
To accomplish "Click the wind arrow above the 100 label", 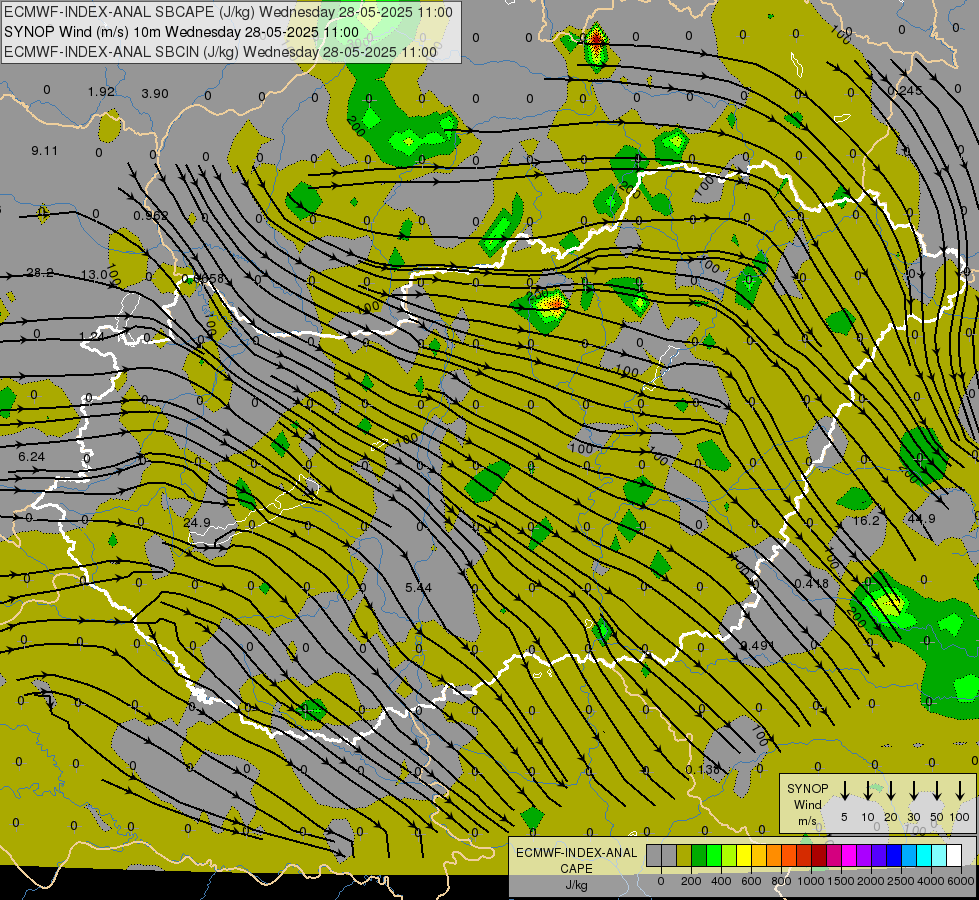I will point(960,790).
